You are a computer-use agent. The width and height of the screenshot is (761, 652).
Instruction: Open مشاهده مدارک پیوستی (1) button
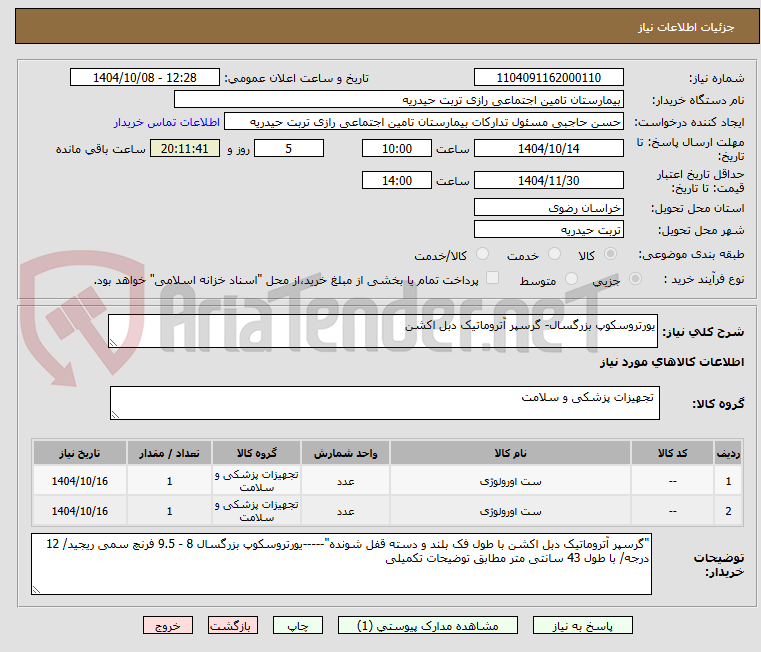(428, 625)
